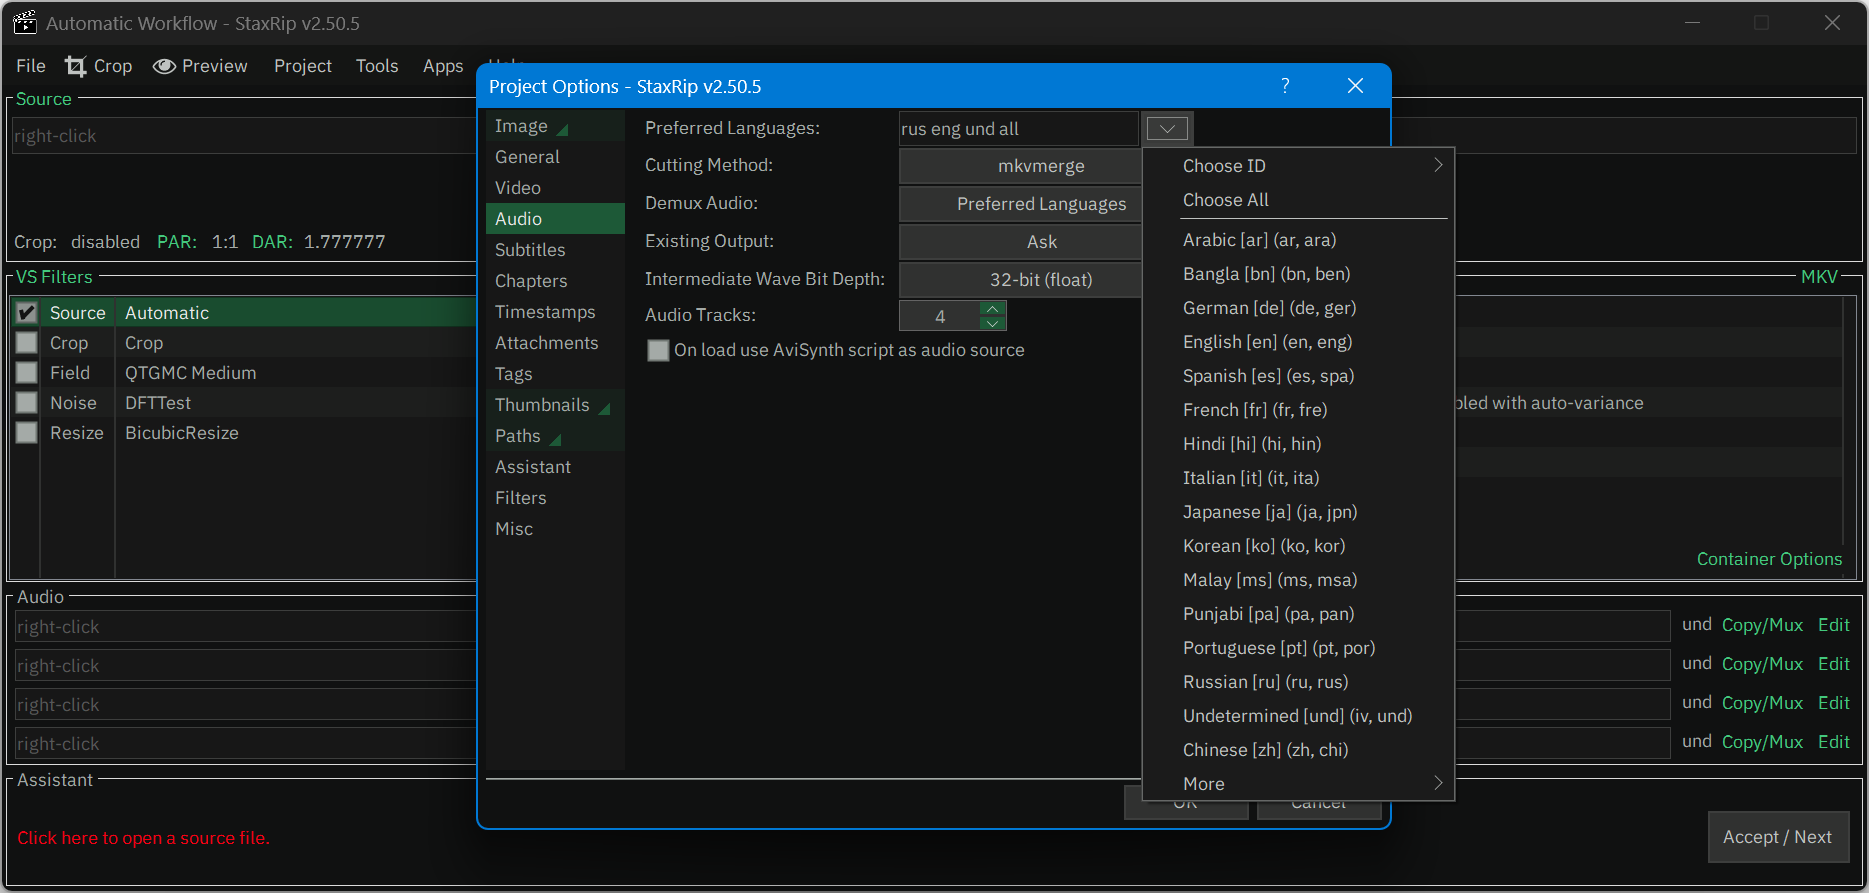Open the Subtitles options page
The height and width of the screenshot is (893, 1869).
point(530,250)
